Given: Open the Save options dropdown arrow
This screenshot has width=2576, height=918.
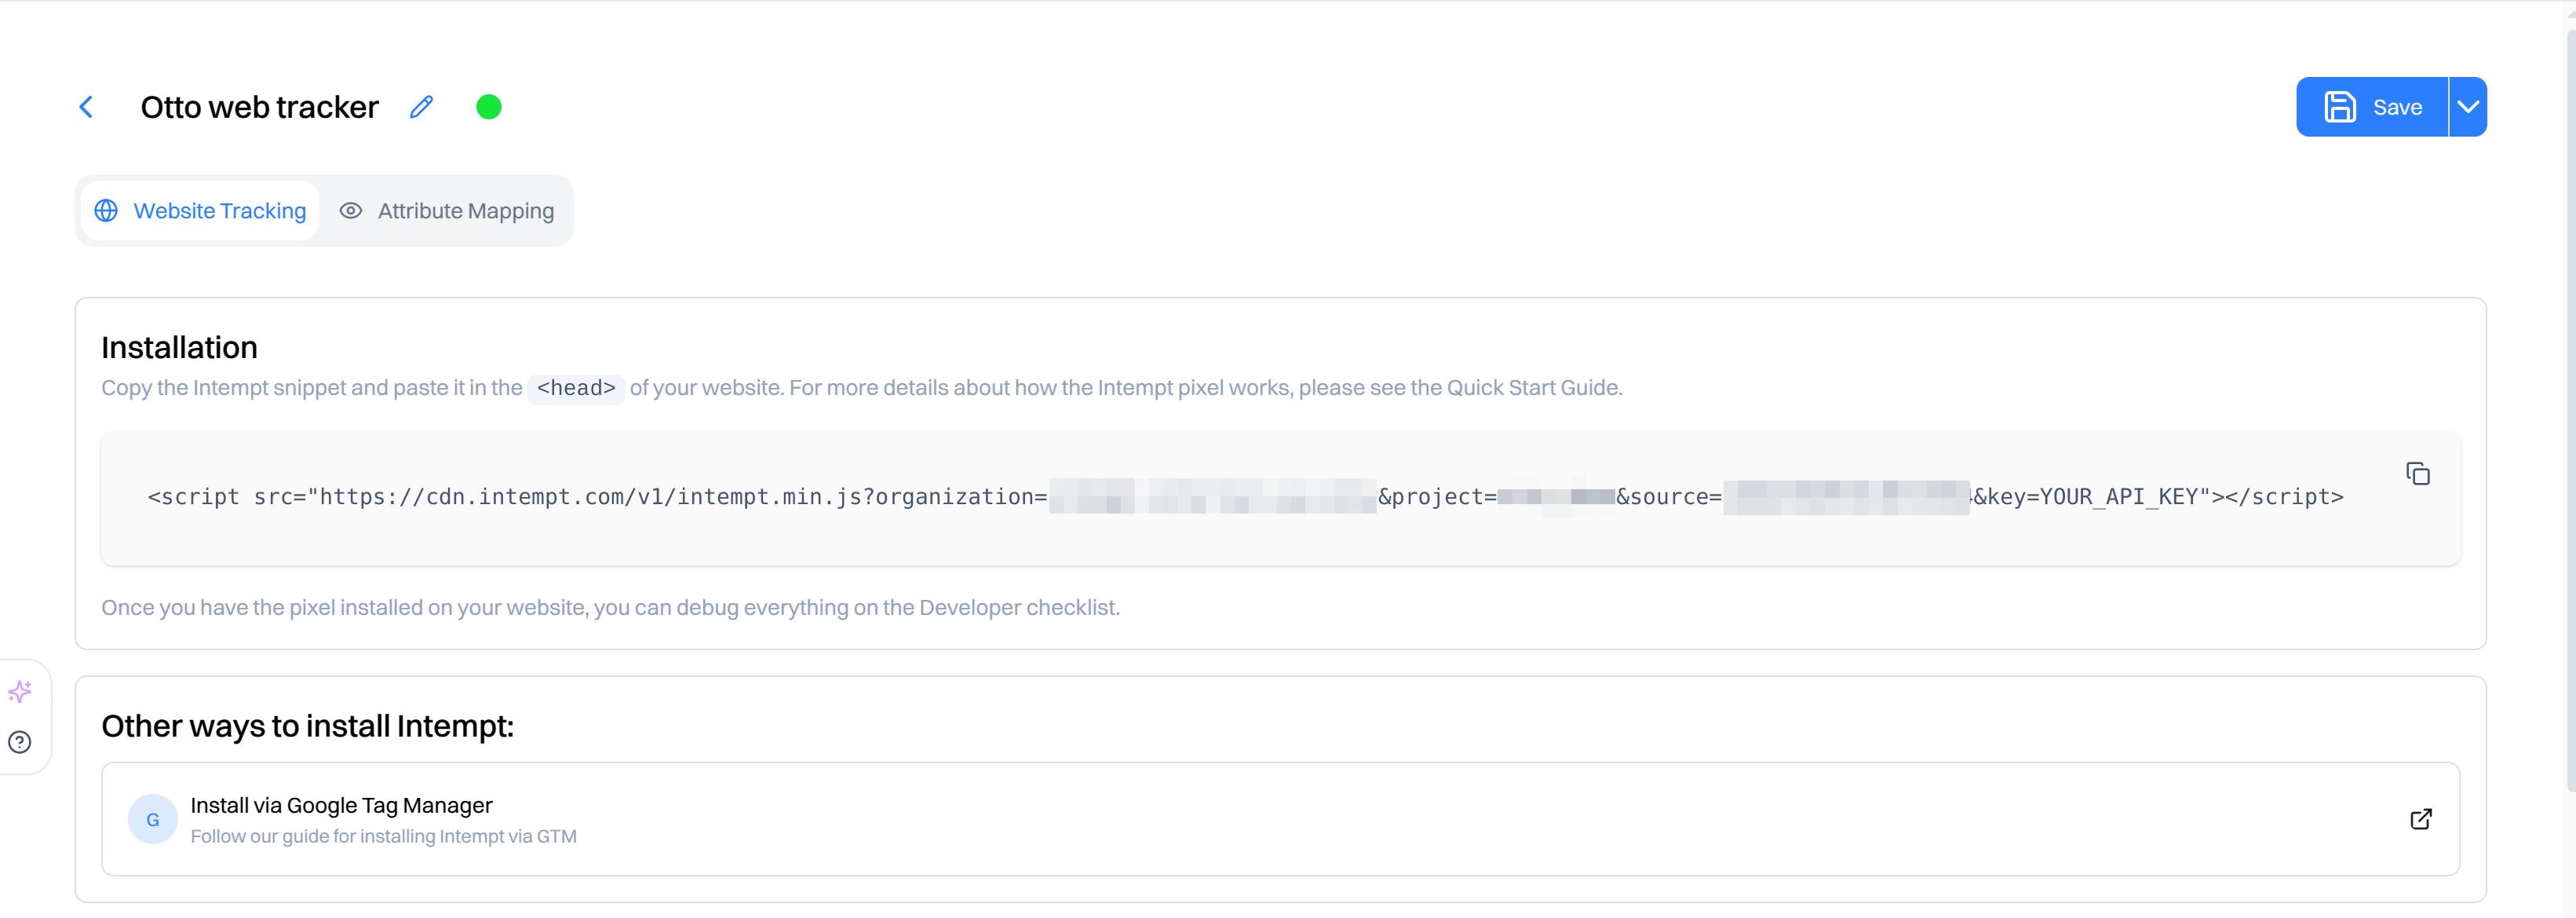Looking at the screenshot, I should coord(2468,107).
